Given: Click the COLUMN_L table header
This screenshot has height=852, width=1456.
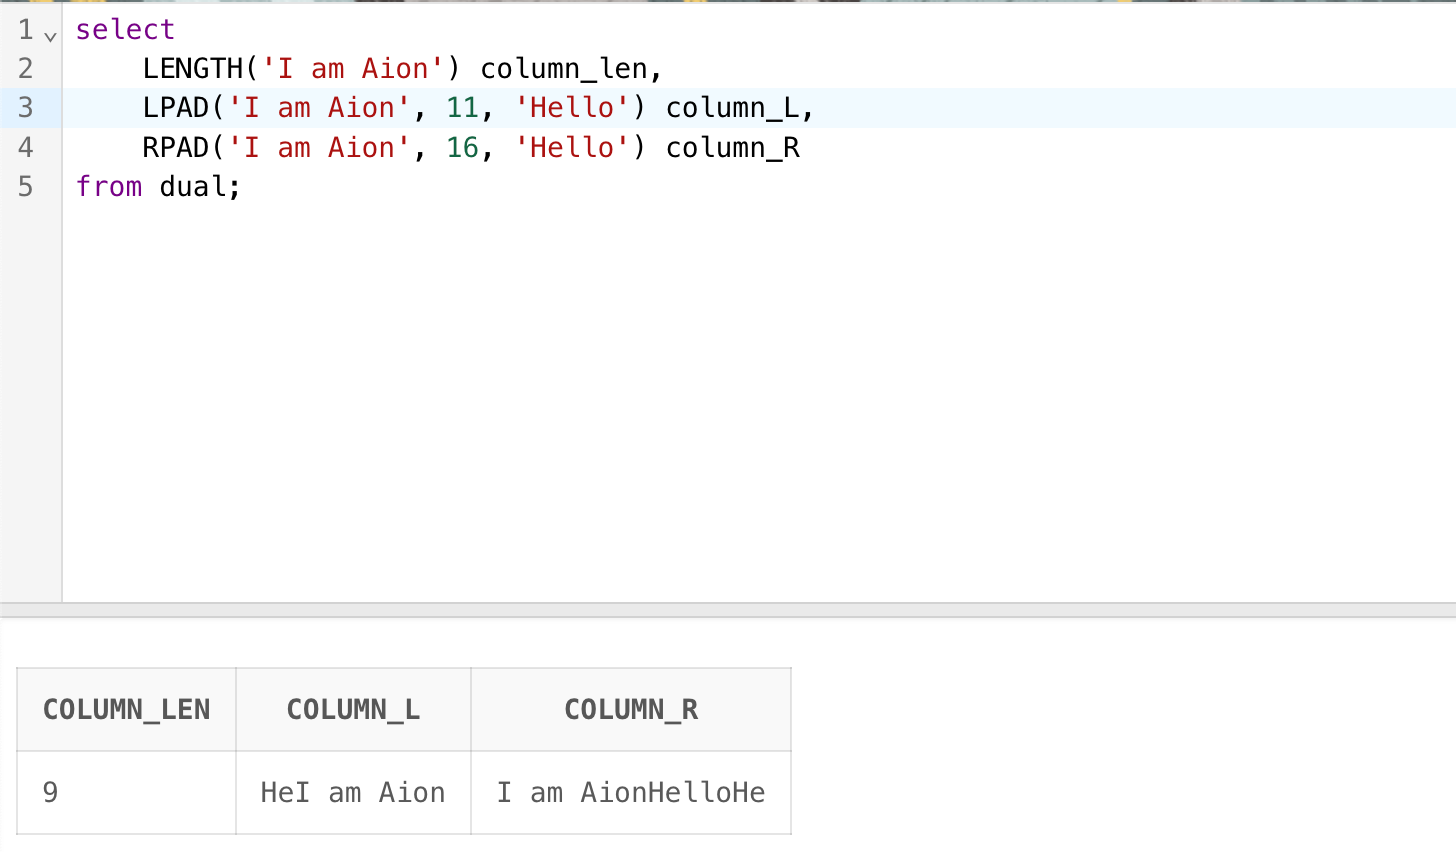Looking at the screenshot, I should pos(353,710).
